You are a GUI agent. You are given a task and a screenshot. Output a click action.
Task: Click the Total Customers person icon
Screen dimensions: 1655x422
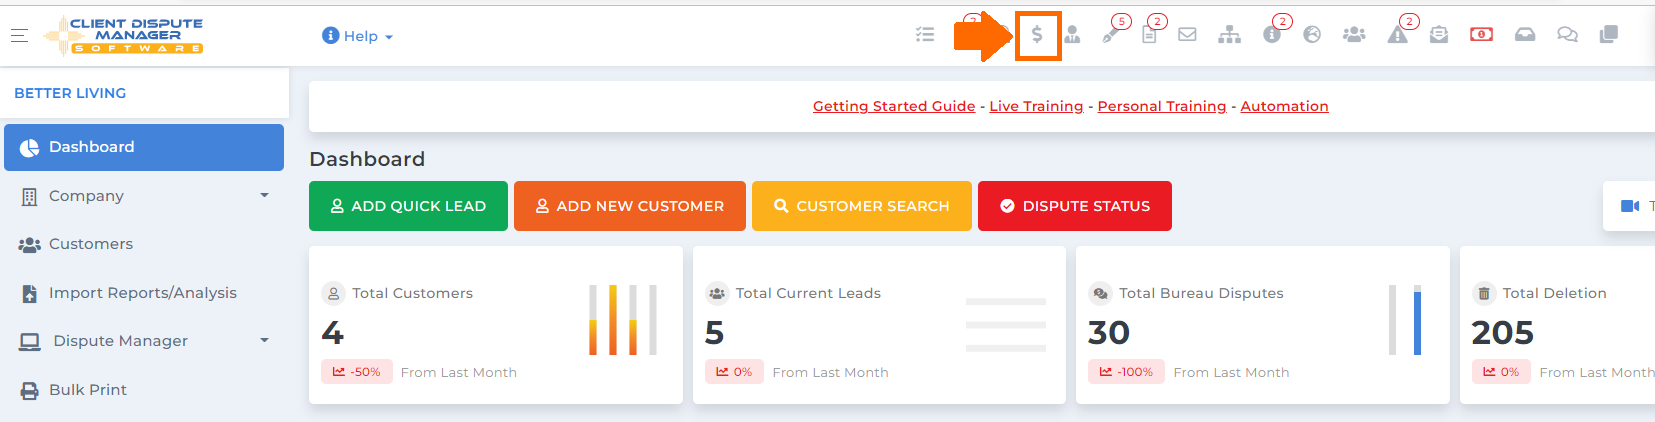pos(333,293)
